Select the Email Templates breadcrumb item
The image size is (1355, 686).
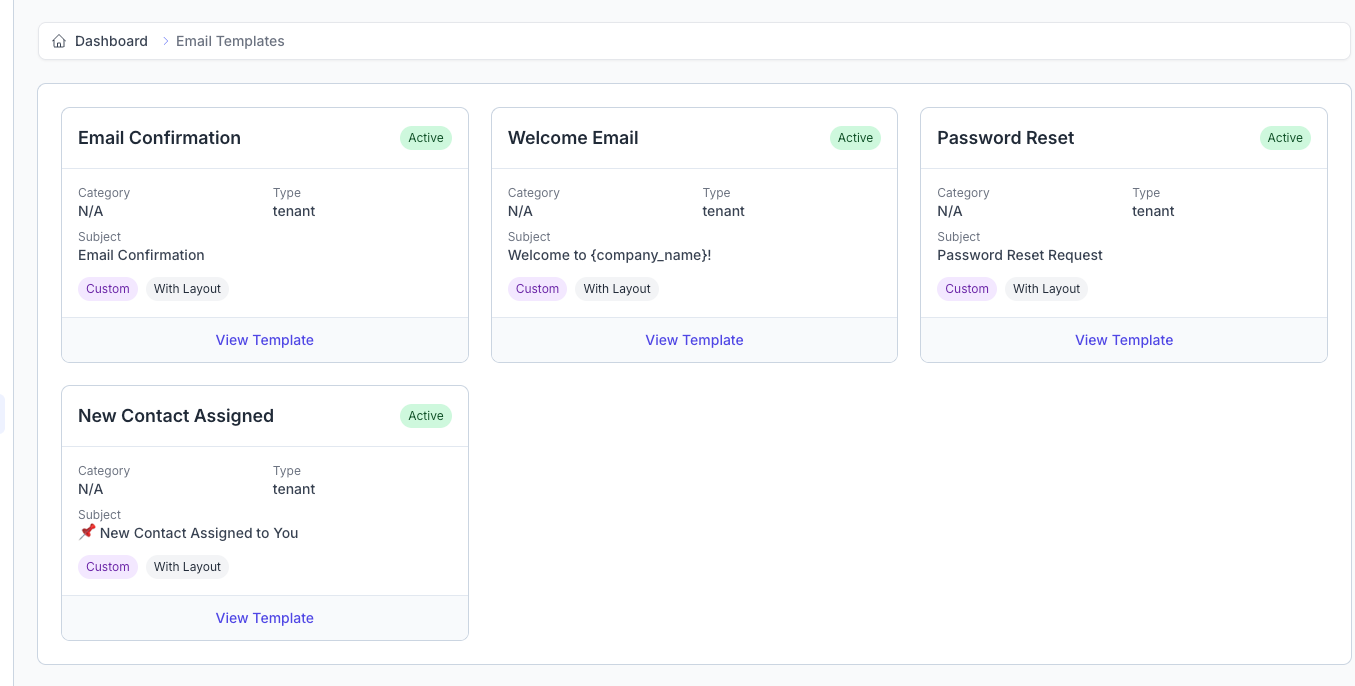(229, 41)
